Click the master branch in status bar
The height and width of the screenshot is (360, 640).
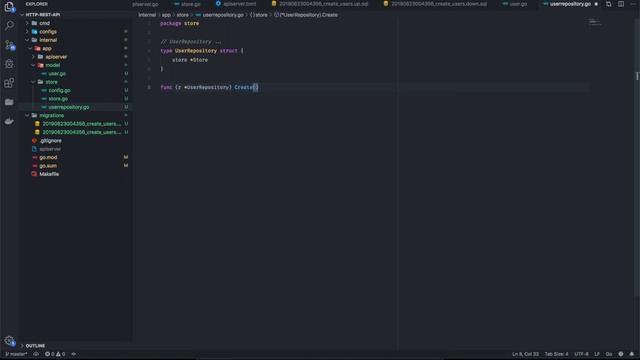point(16,354)
